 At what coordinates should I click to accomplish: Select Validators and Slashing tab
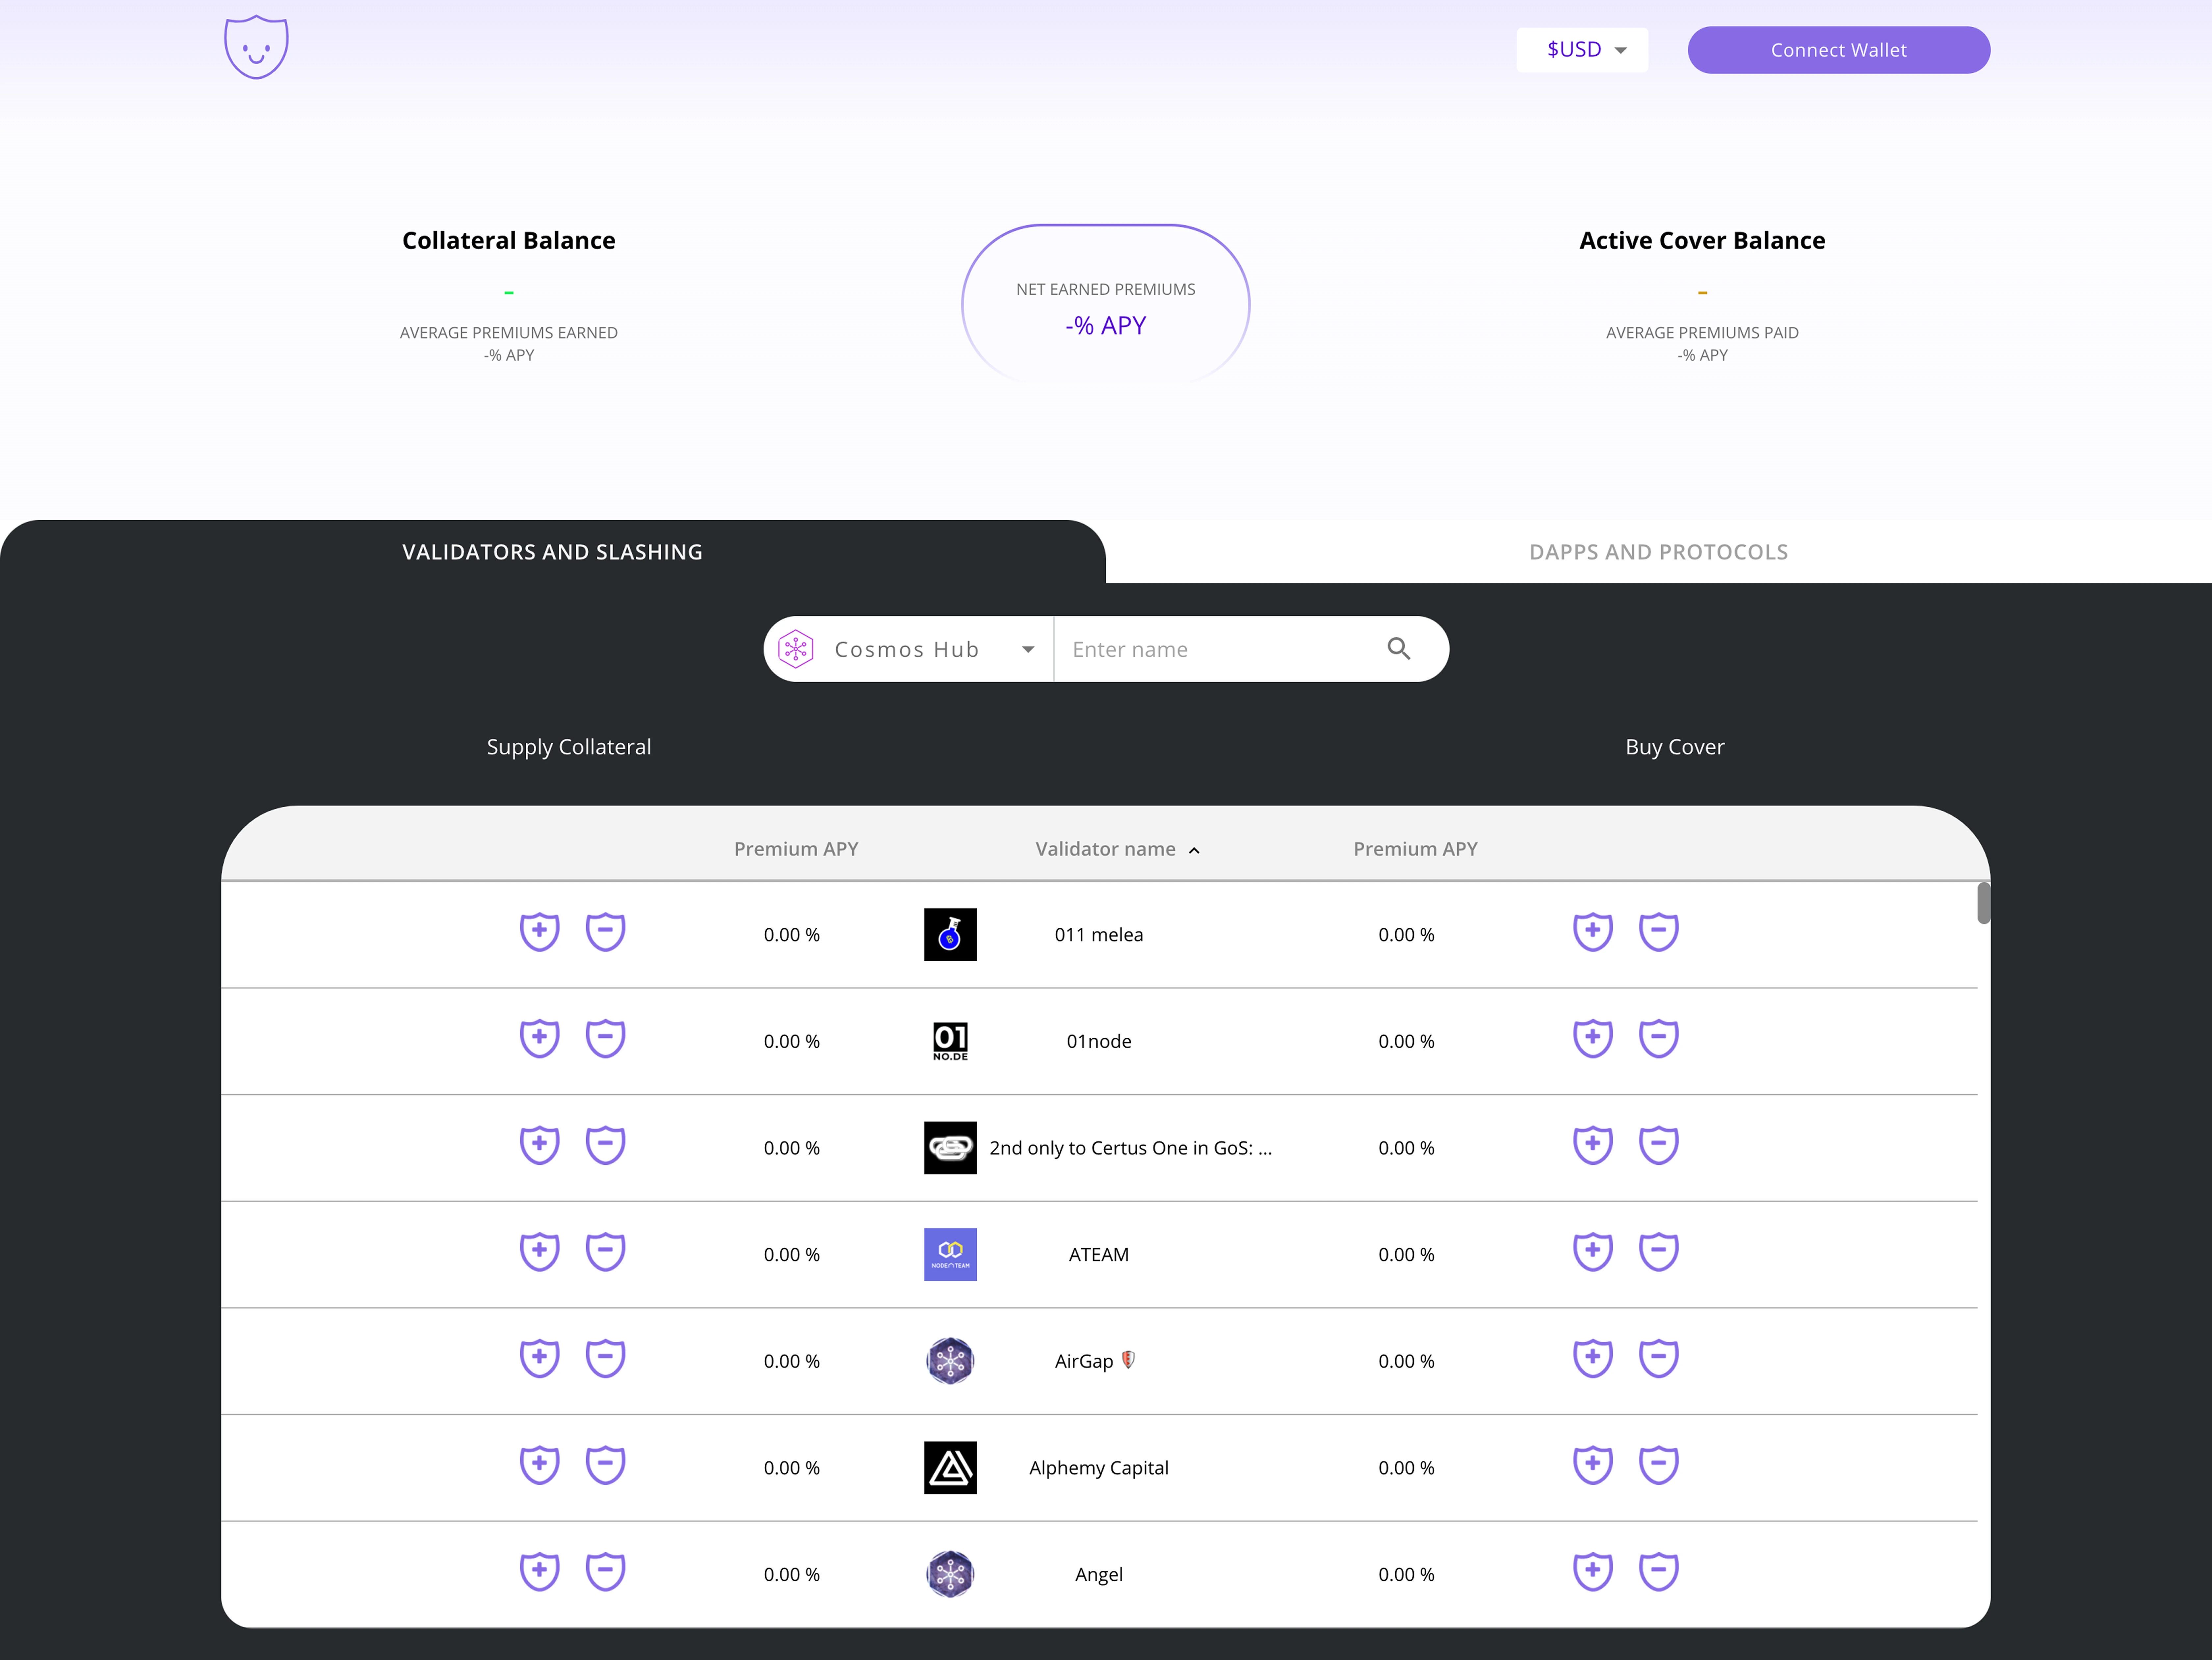[x=552, y=552]
